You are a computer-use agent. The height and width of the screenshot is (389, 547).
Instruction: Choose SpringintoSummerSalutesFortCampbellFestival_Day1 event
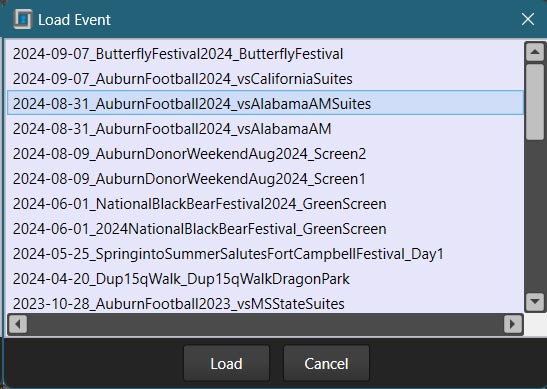265,254
